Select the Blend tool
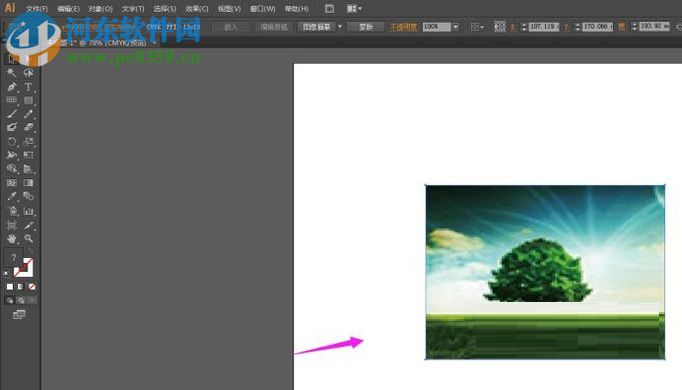The height and width of the screenshot is (390, 682). point(28,197)
